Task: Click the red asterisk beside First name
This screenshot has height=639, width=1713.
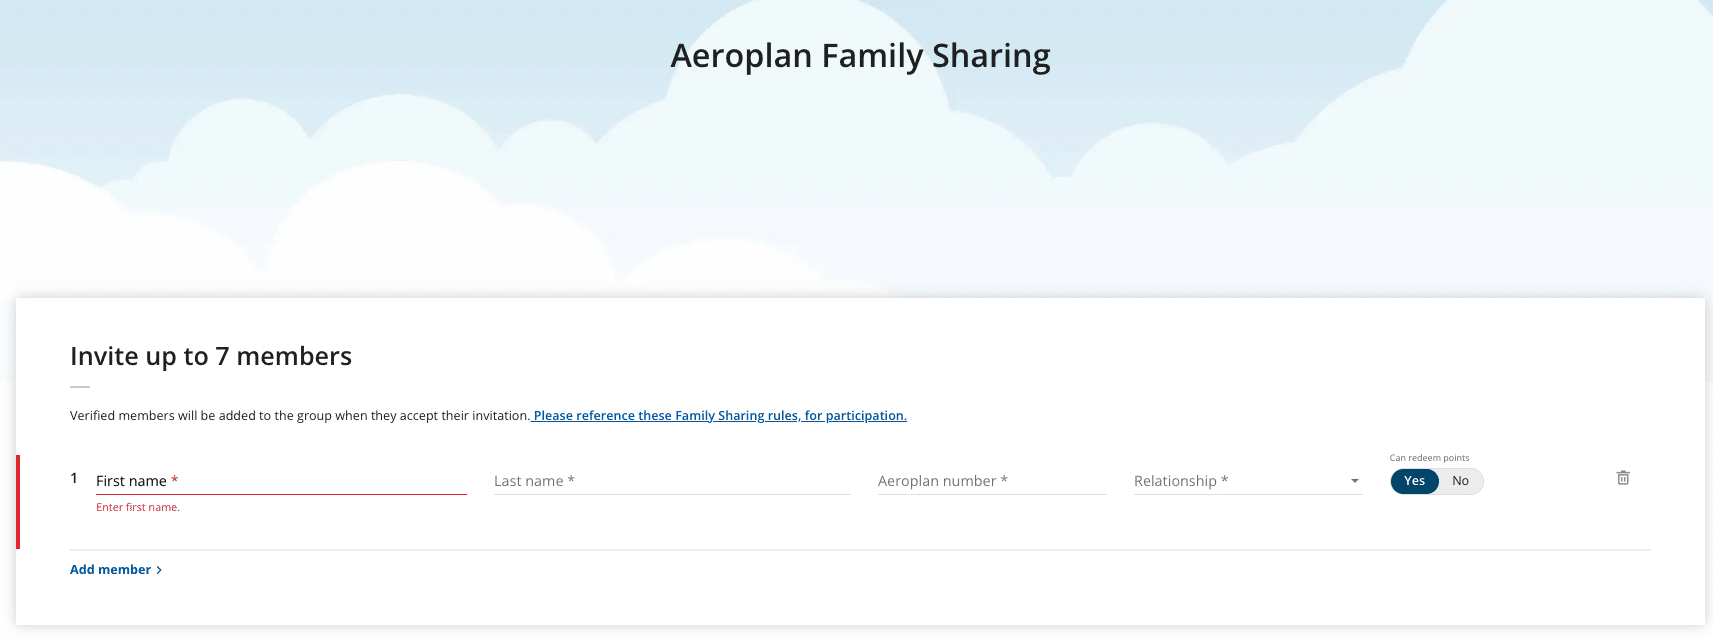Action: (175, 480)
